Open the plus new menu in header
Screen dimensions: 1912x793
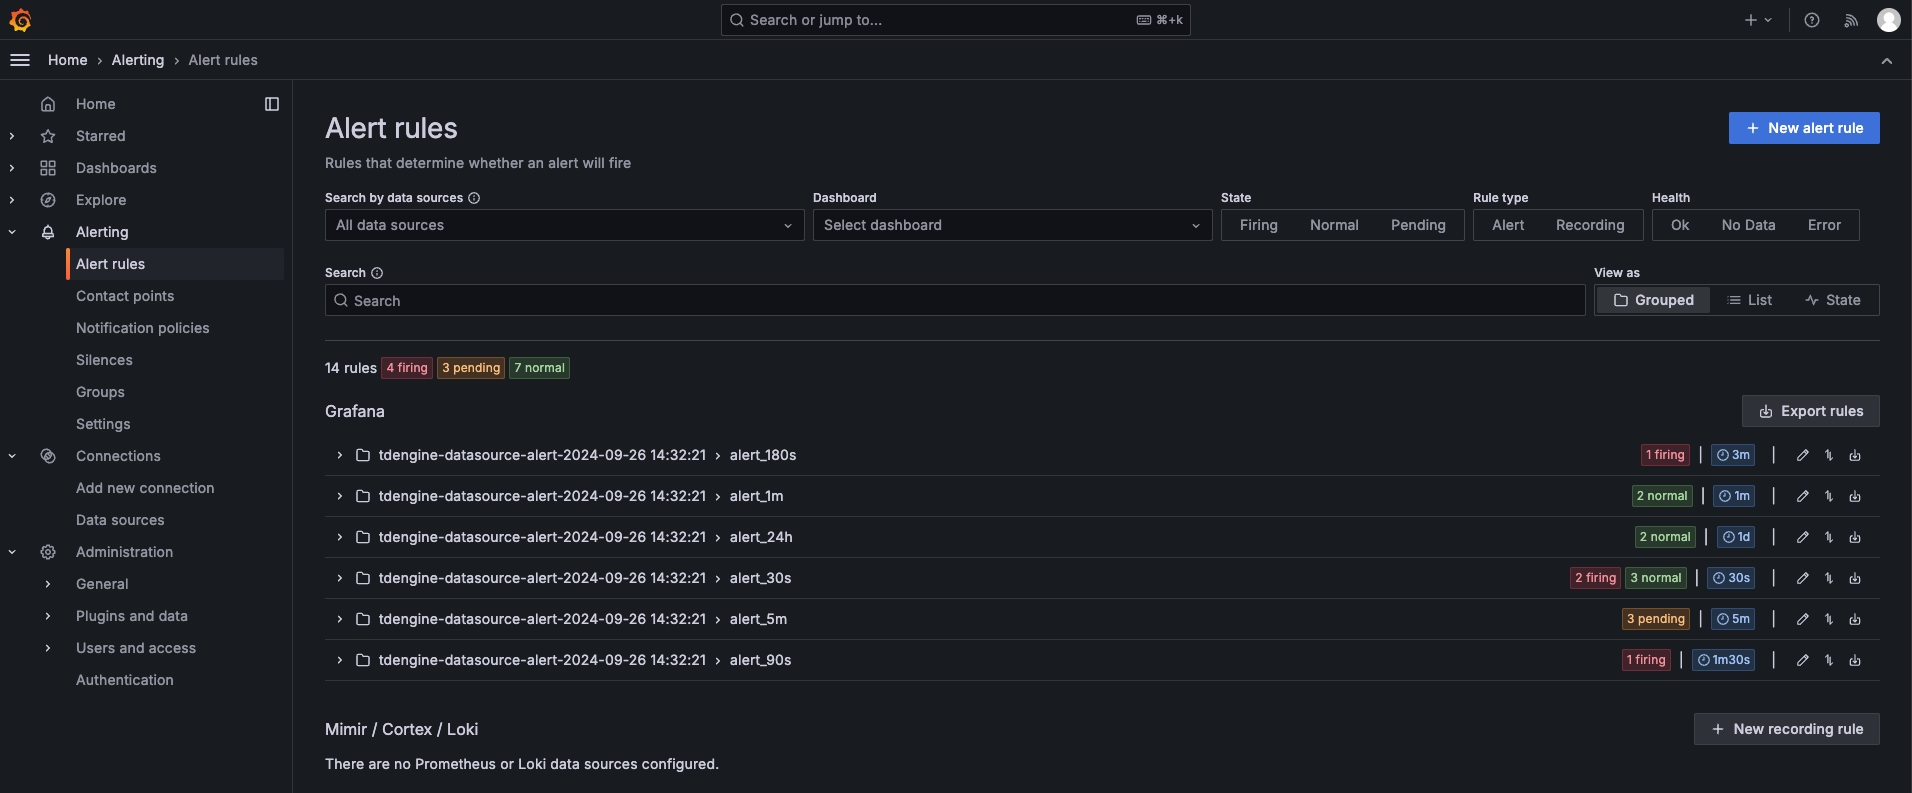pyautogui.click(x=1758, y=20)
